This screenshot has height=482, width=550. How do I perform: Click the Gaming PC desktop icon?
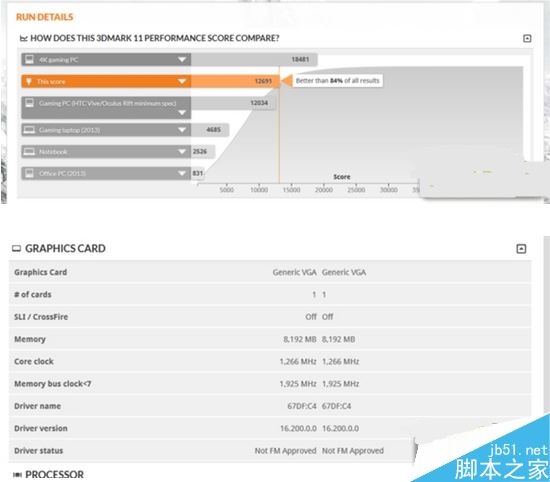[29, 103]
